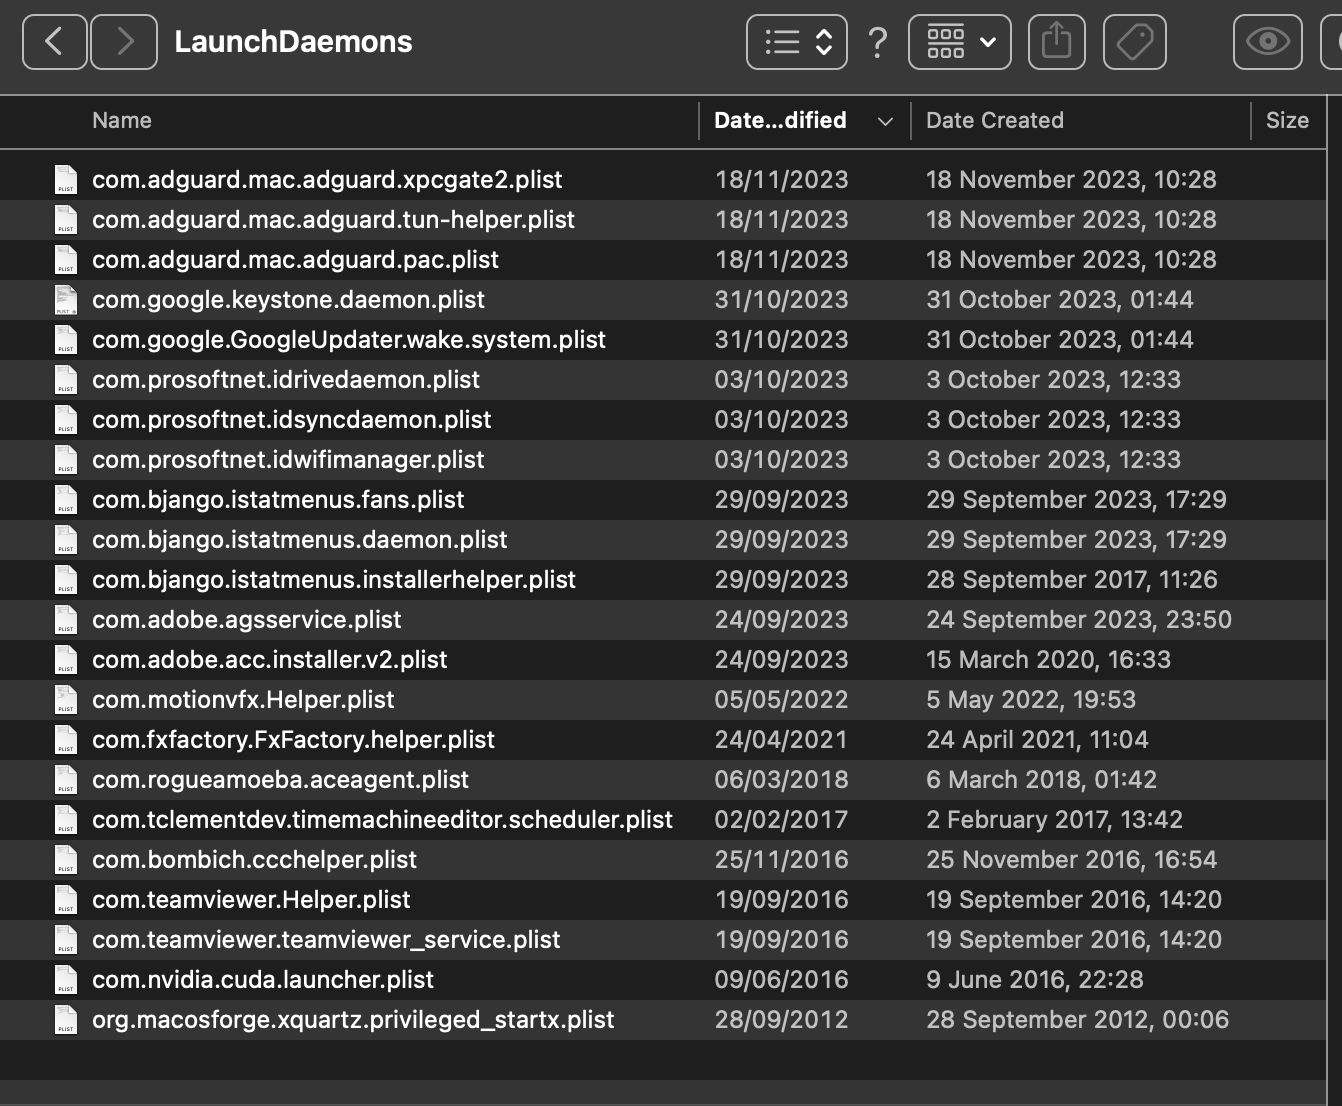This screenshot has height=1106, width=1342.
Task: Click the LaunchDaemons folder title in toolbar
Action: (x=293, y=42)
